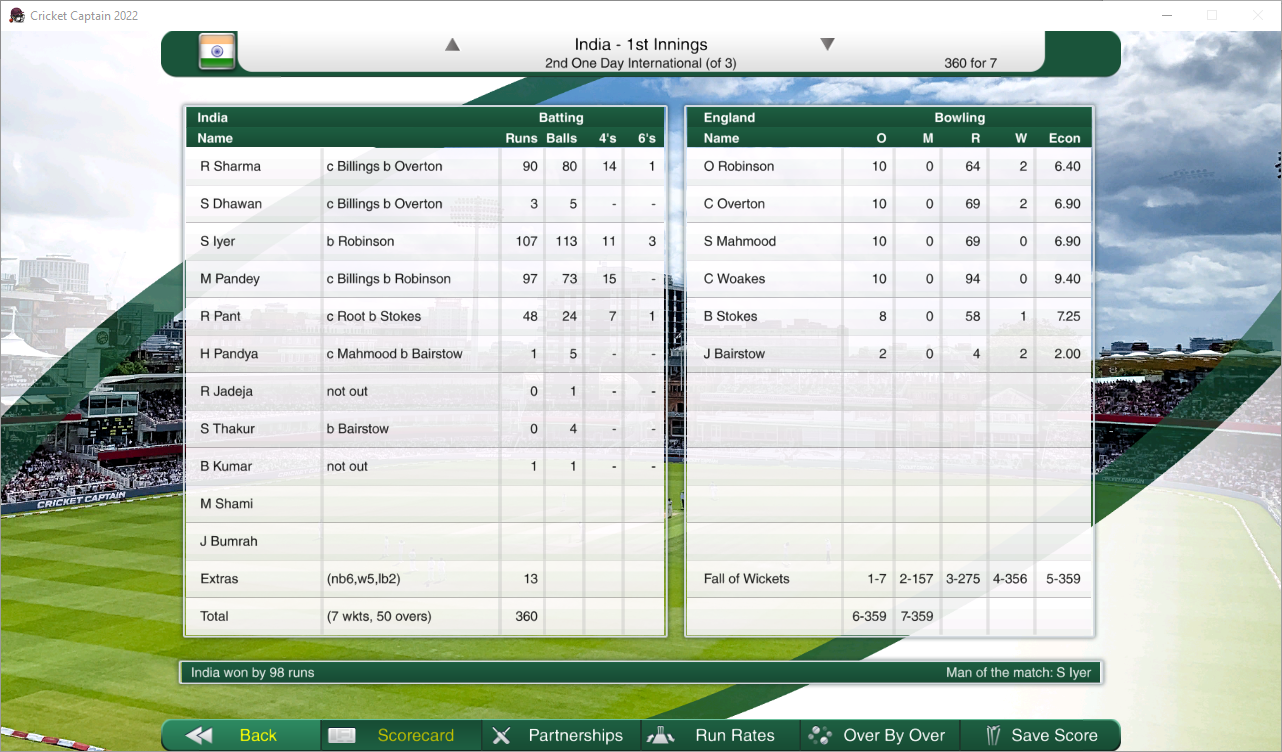Click the Back button label

click(258, 736)
